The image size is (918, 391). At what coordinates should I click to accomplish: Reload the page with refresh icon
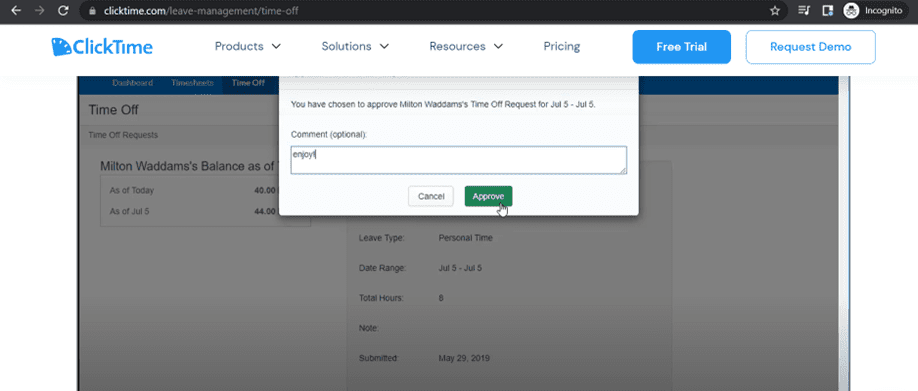[x=63, y=11]
